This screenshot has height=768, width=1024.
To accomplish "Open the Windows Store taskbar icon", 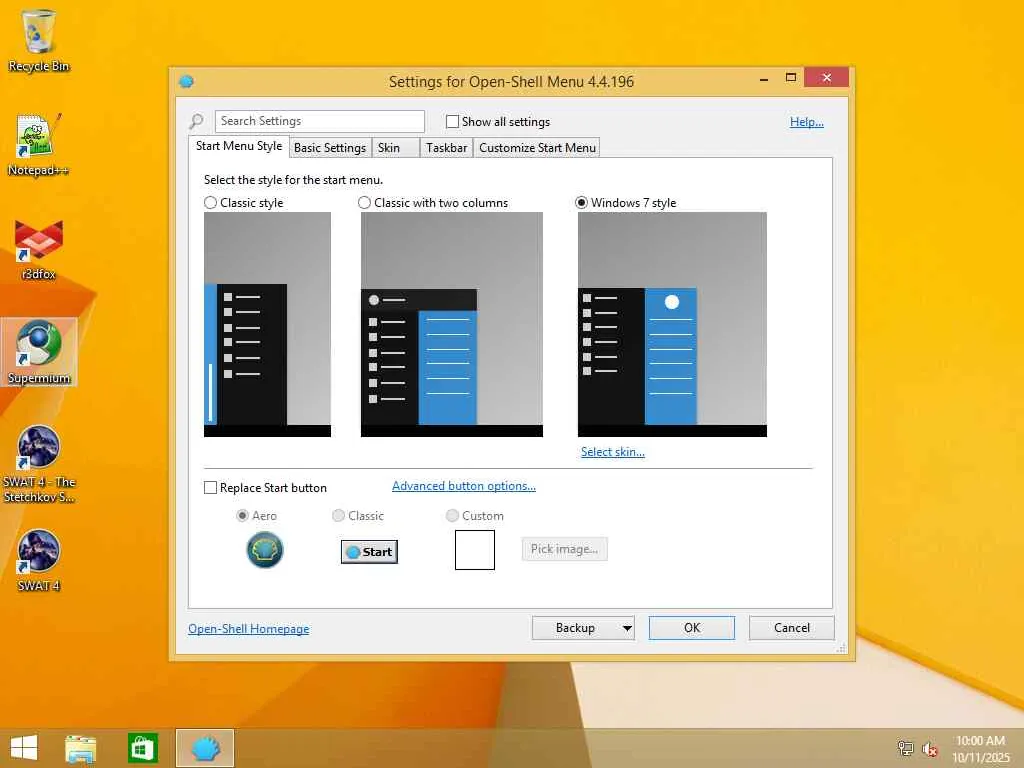I will point(142,748).
